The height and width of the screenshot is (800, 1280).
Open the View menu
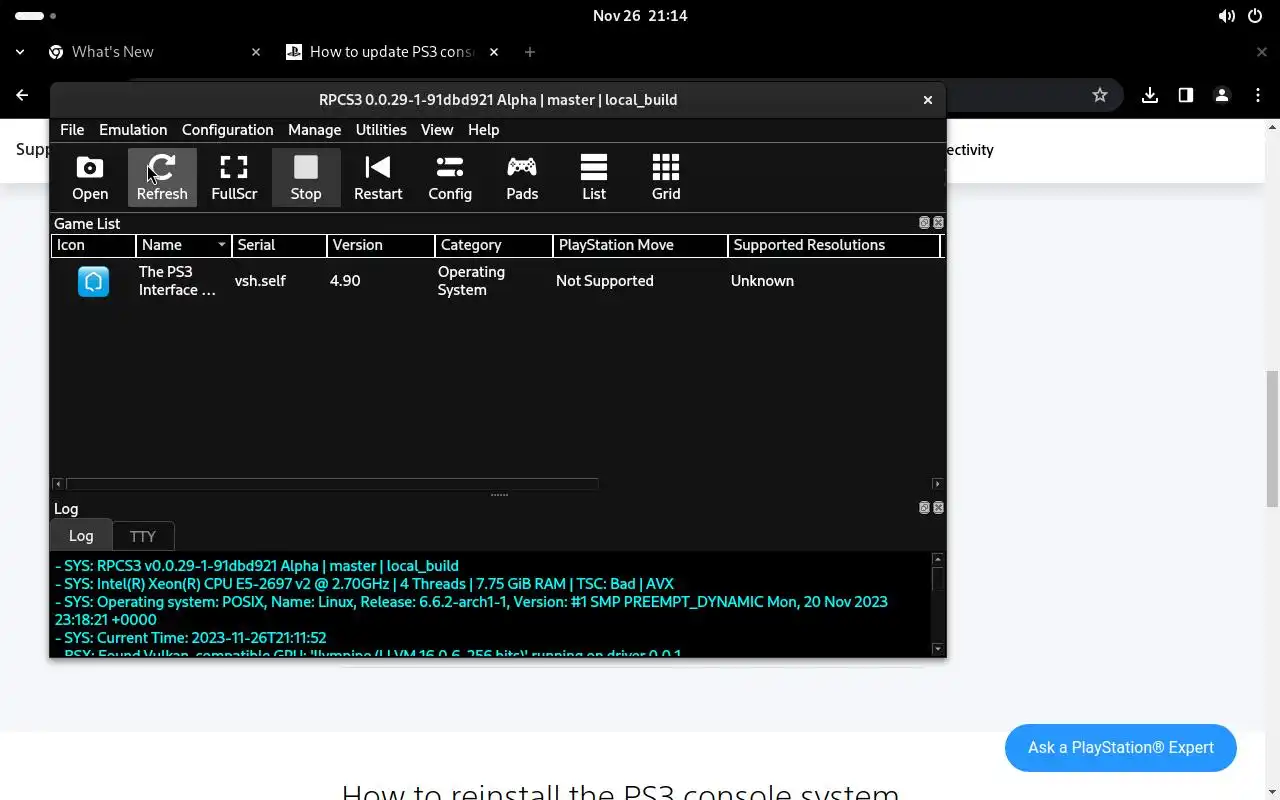[437, 130]
